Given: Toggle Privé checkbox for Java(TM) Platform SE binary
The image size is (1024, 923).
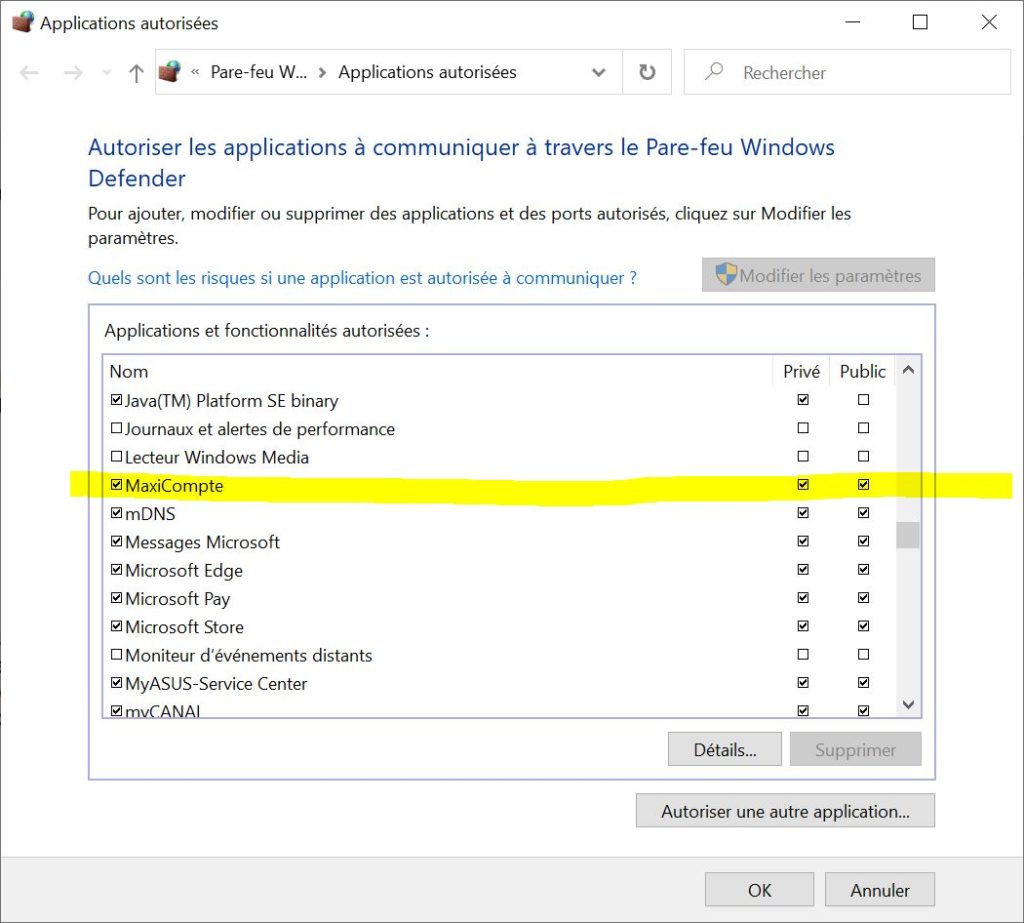Looking at the screenshot, I should click(x=803, y=400).
